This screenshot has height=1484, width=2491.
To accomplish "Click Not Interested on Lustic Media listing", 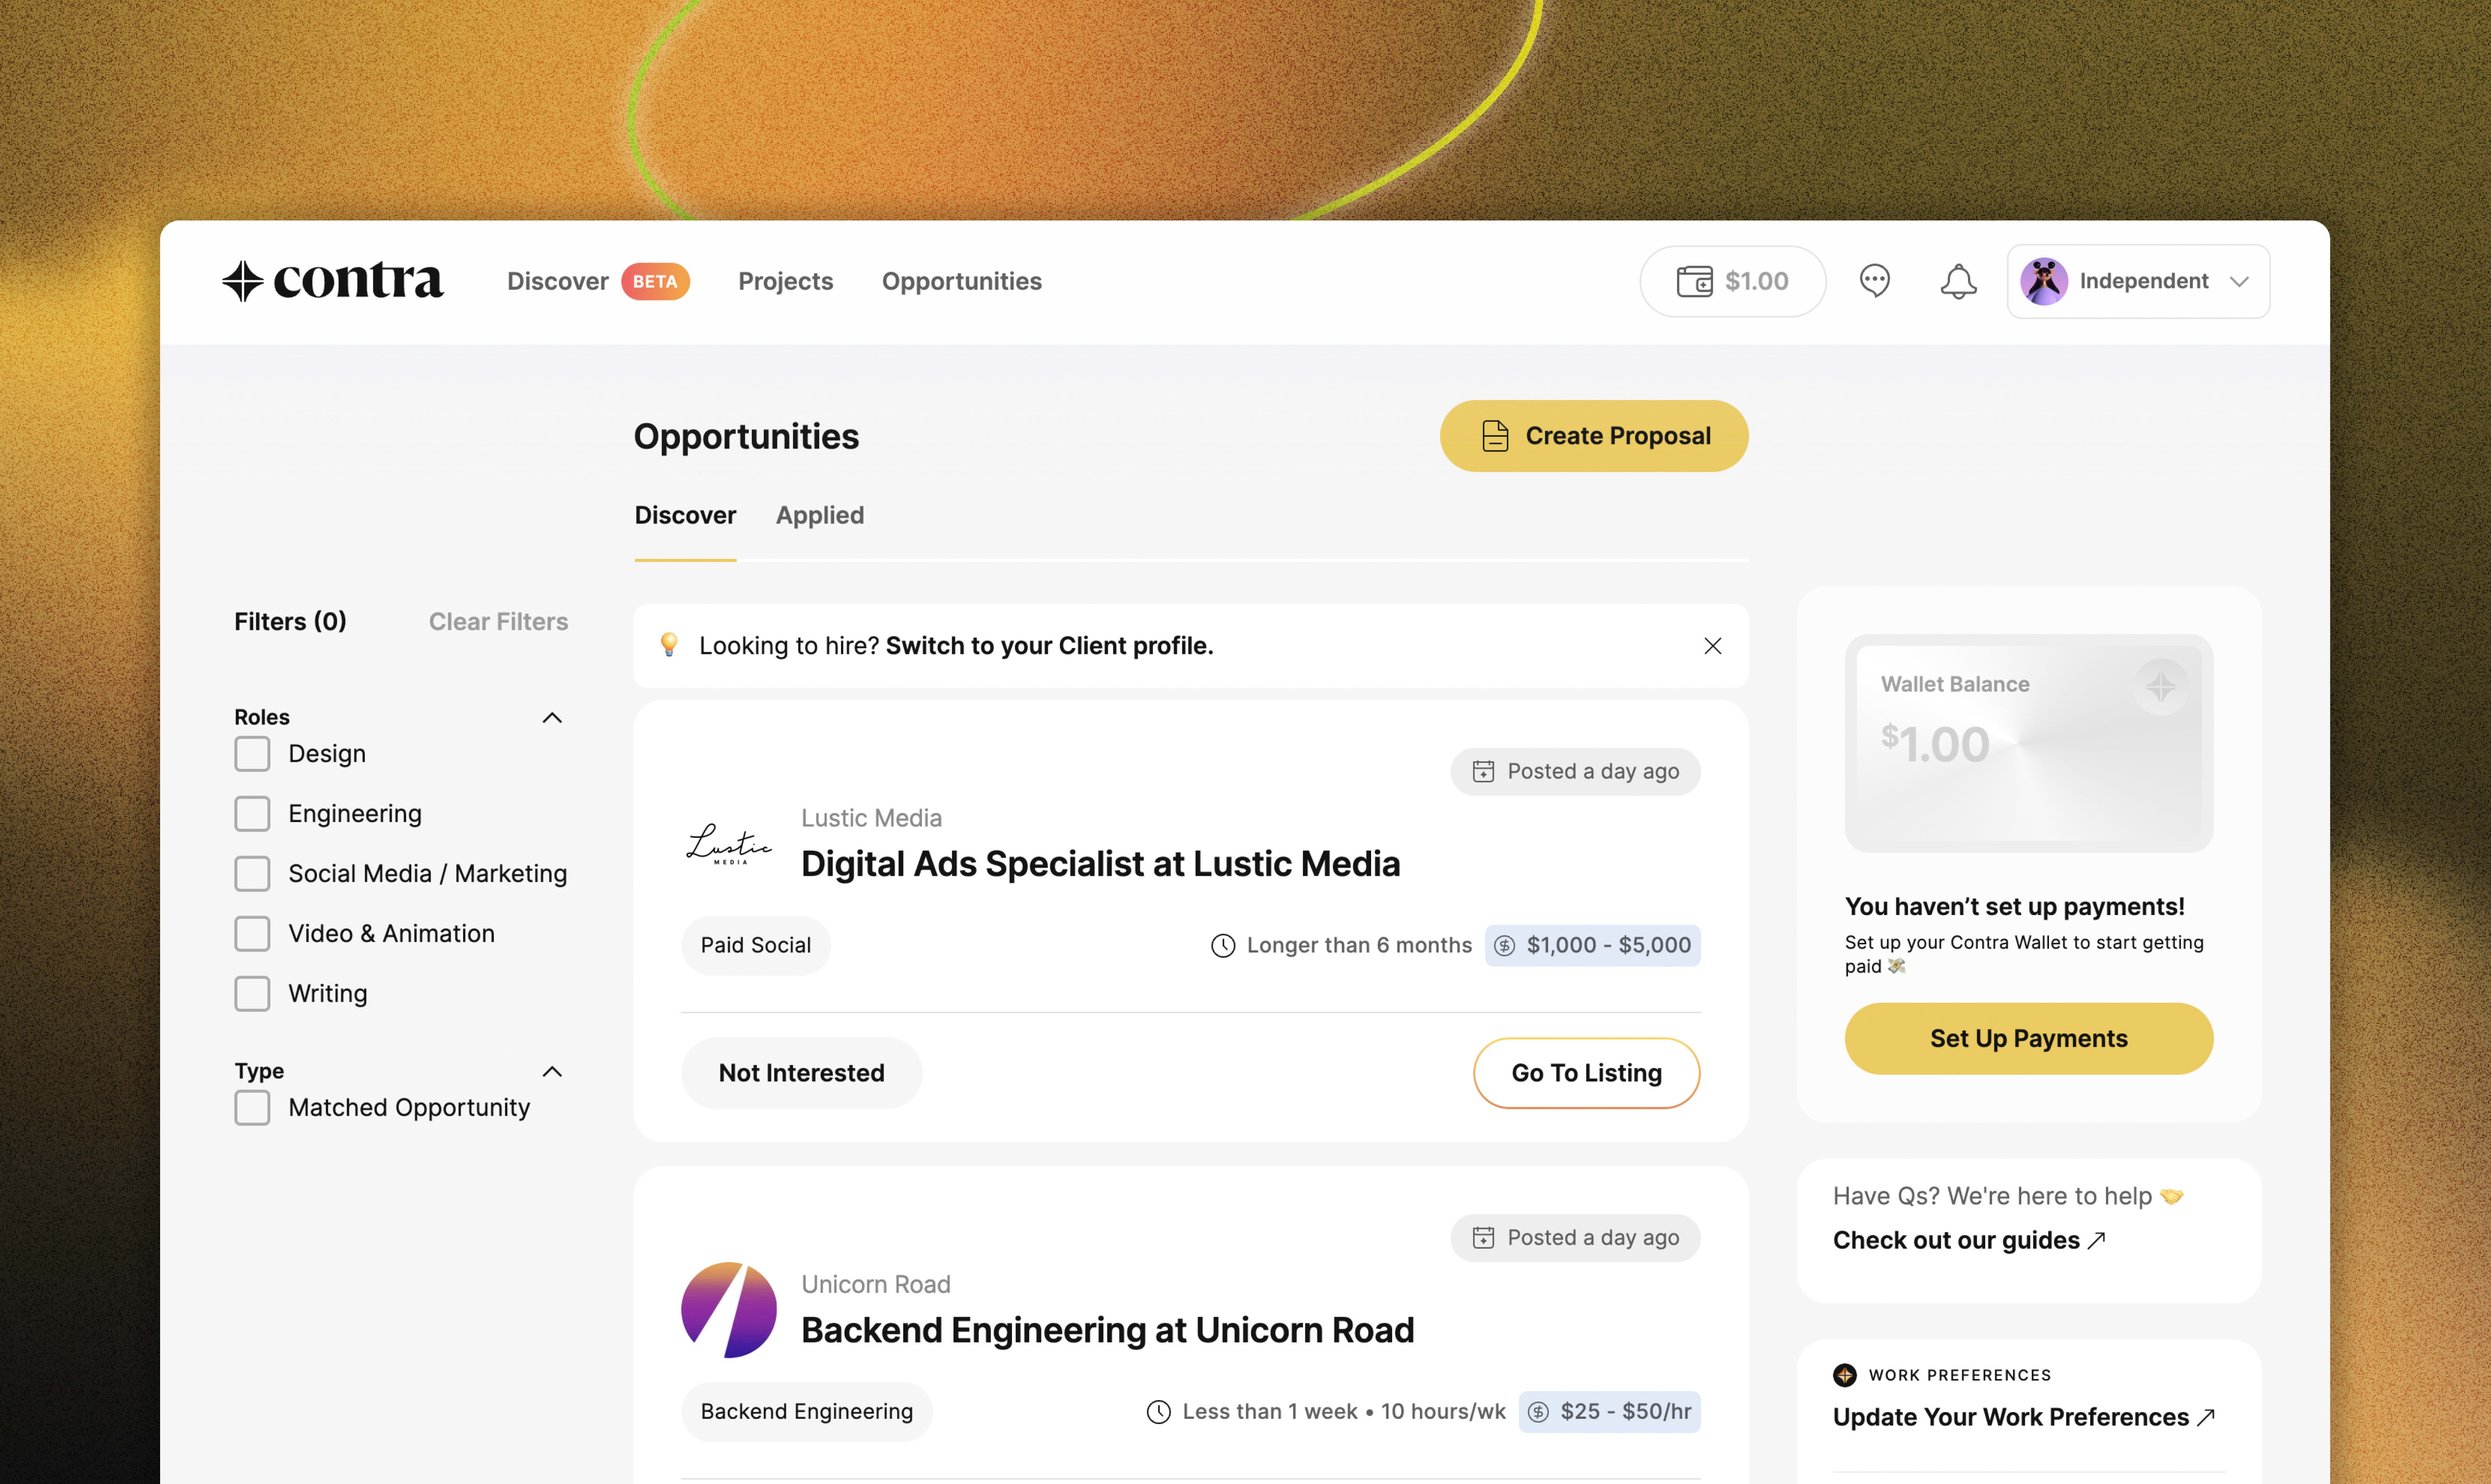I will click(801, 1073).
